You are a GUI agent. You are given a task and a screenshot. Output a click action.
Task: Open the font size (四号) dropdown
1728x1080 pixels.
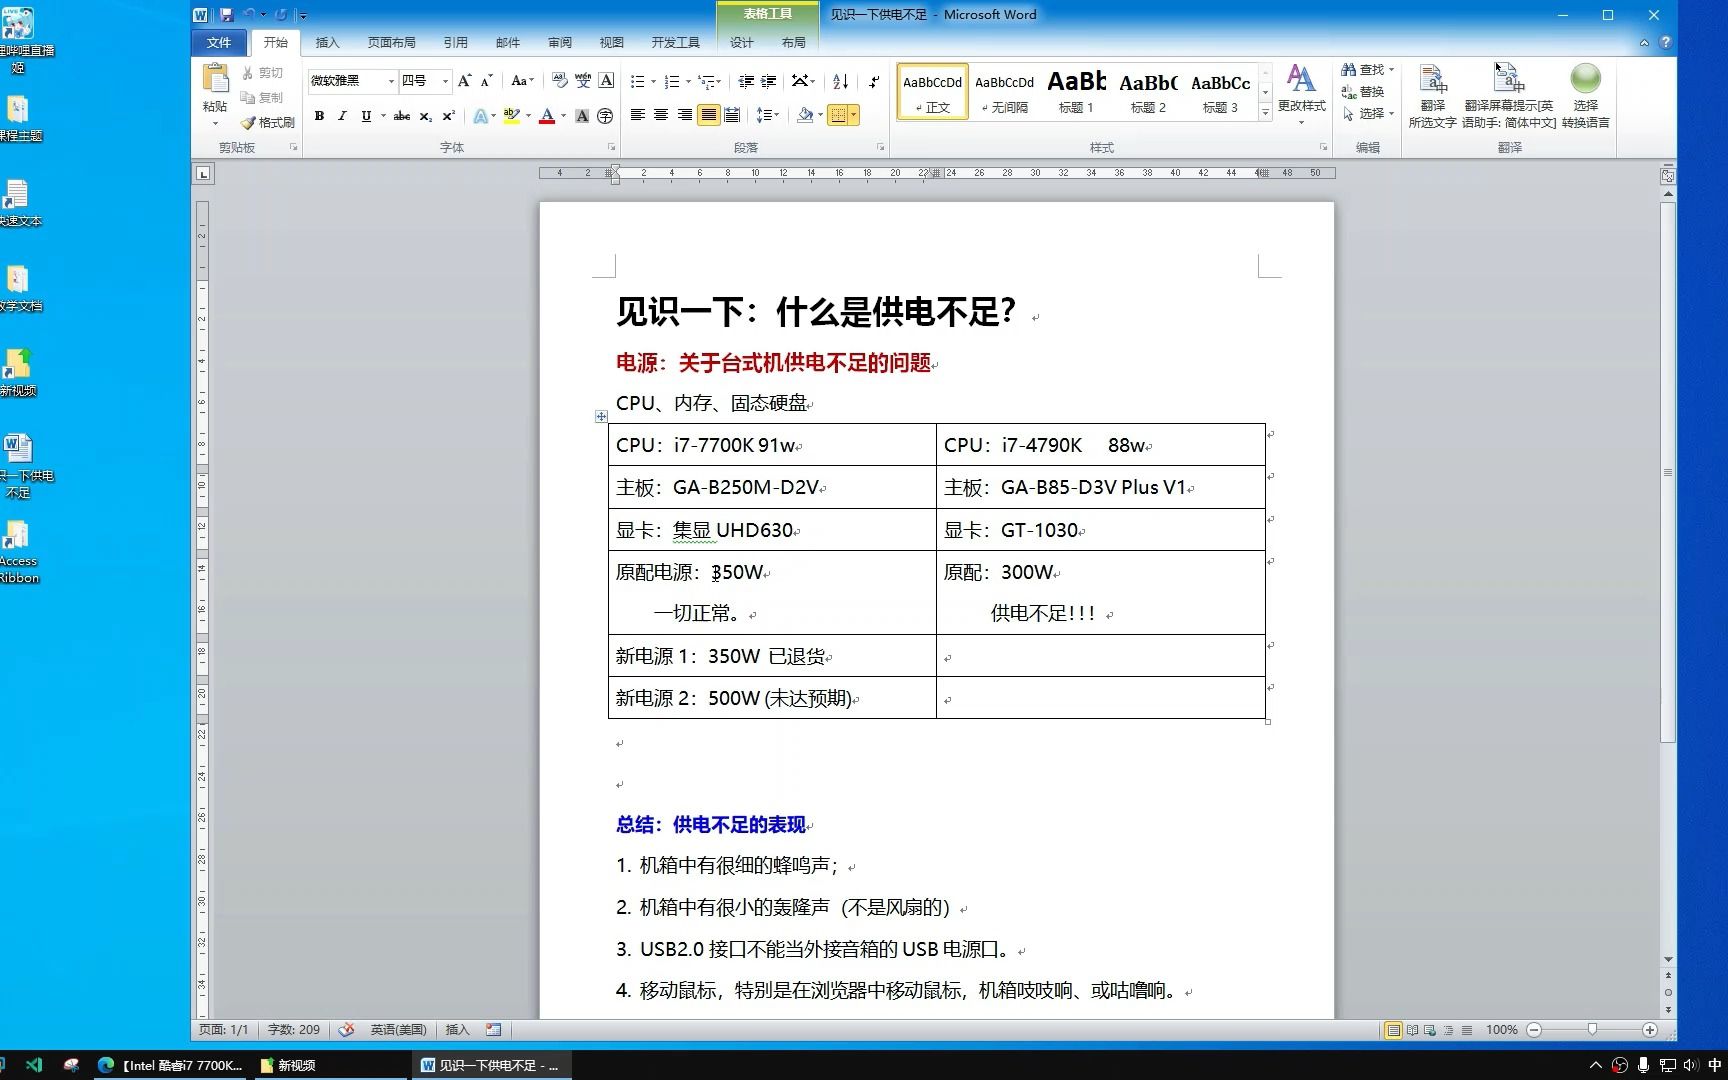[445, 81]
